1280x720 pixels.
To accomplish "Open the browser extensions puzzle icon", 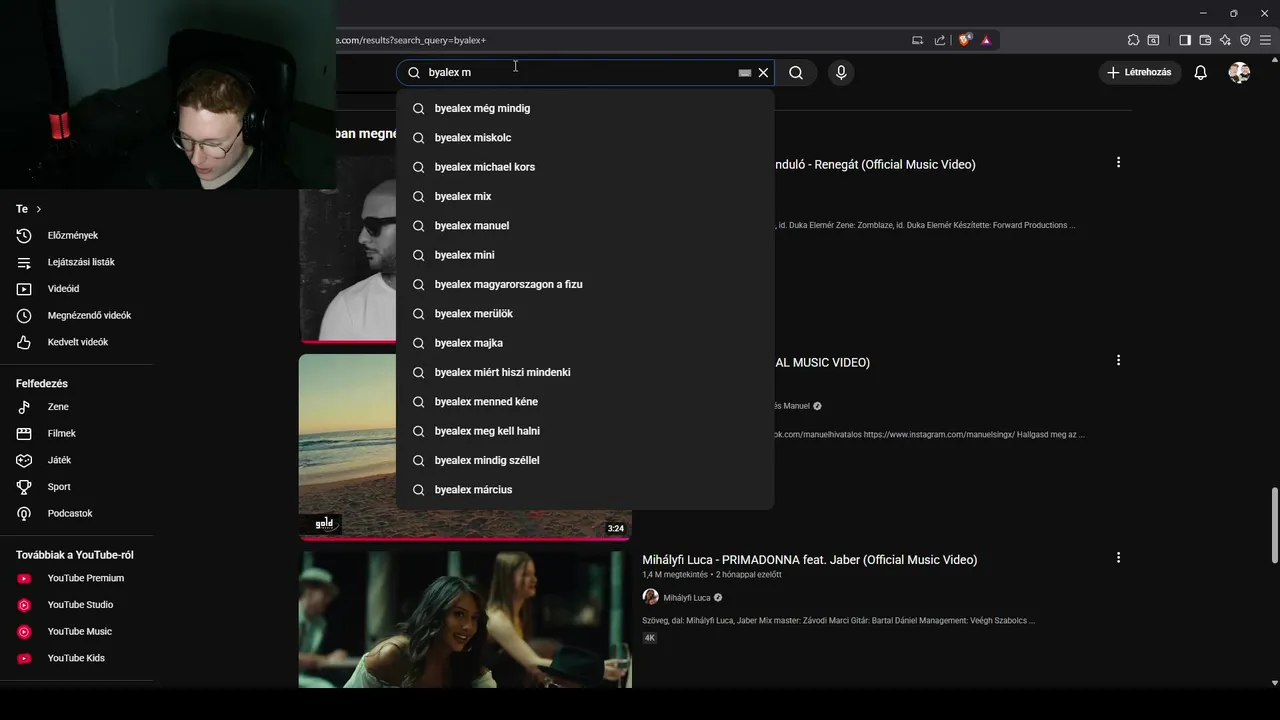I will pyautogui.click(x=1133, y=40).
